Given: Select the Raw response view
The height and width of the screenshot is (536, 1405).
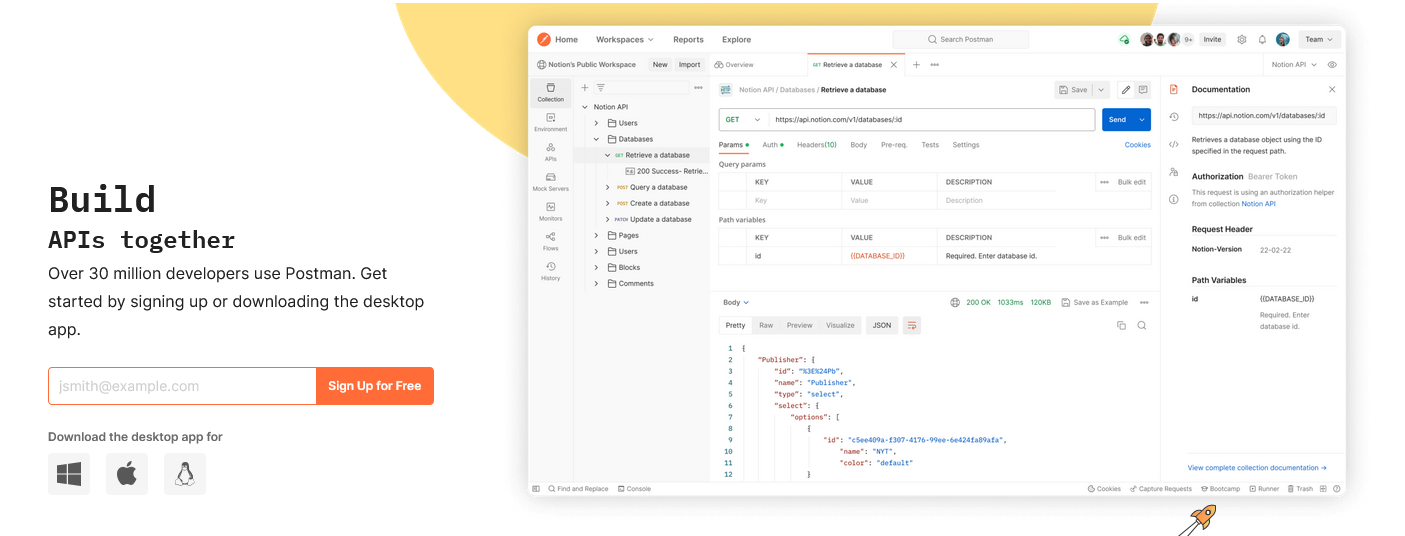Looking at the screenshot, I should 766,325.
